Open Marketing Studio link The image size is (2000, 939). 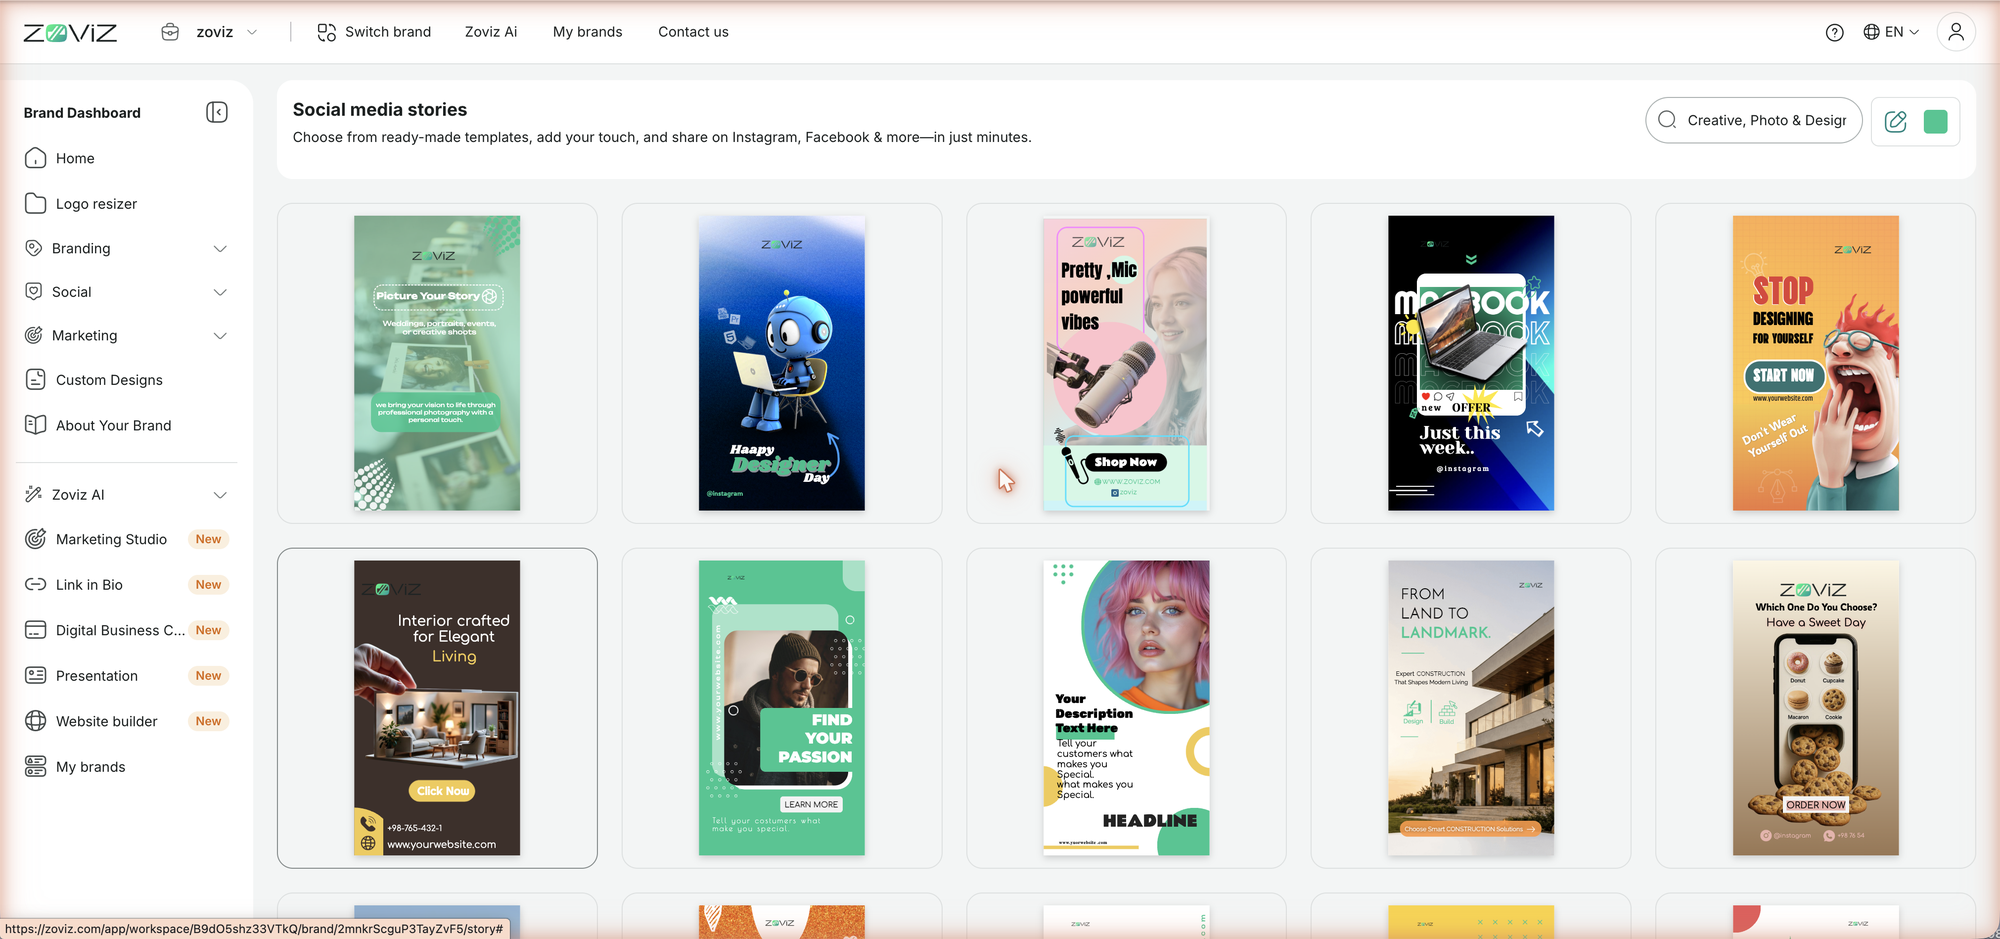point(111,539)
